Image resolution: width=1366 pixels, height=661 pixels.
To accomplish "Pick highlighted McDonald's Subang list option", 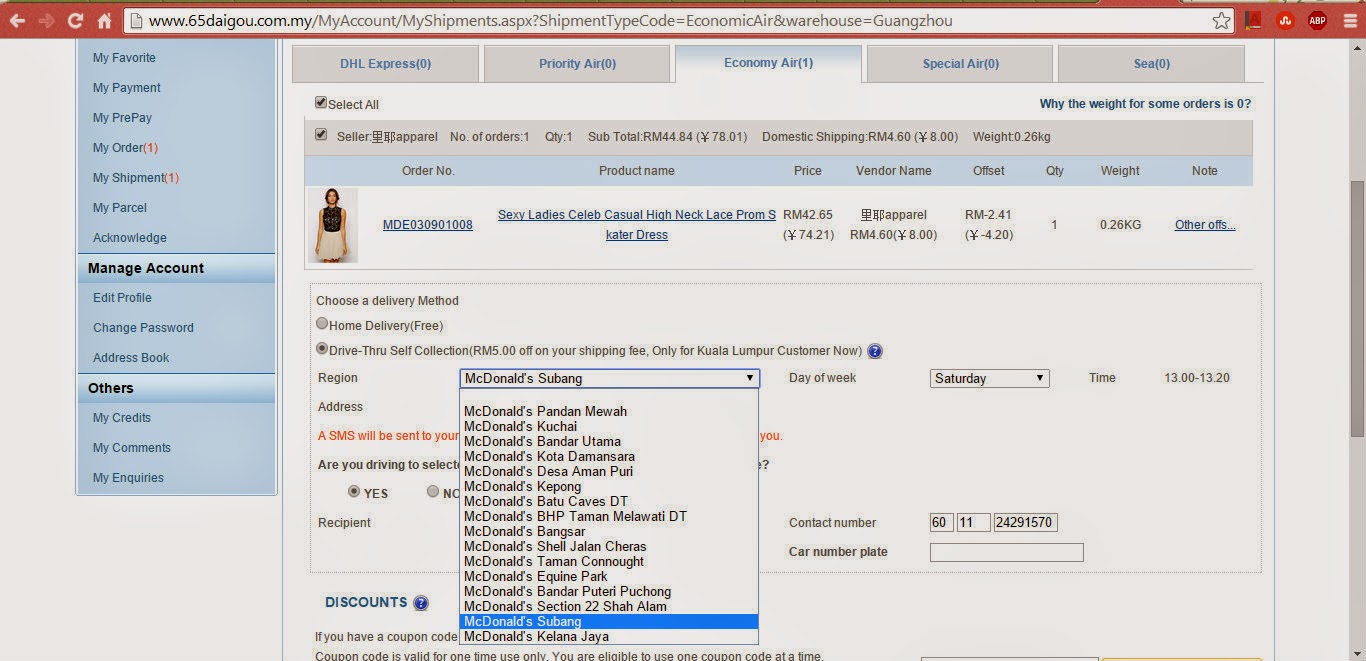I will 609,621.
